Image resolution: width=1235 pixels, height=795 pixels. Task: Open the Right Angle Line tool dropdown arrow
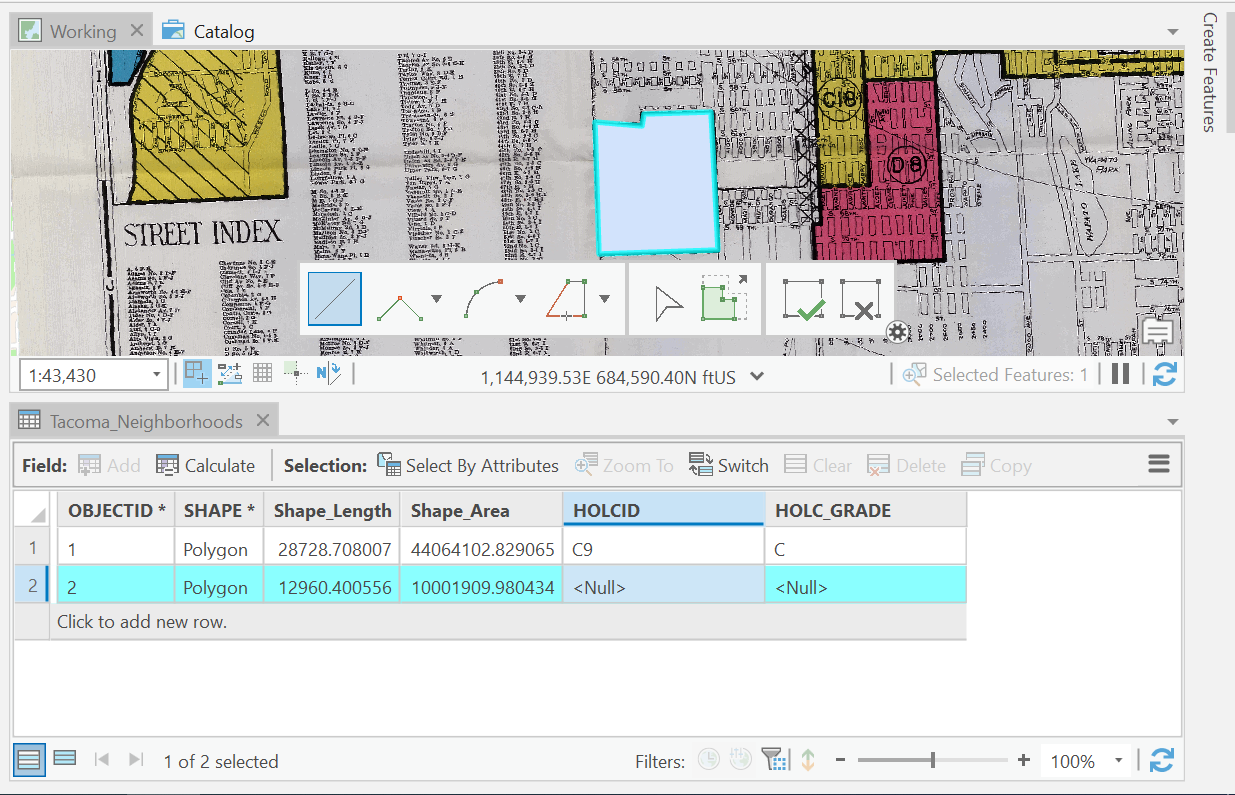[x=436, y=299]
